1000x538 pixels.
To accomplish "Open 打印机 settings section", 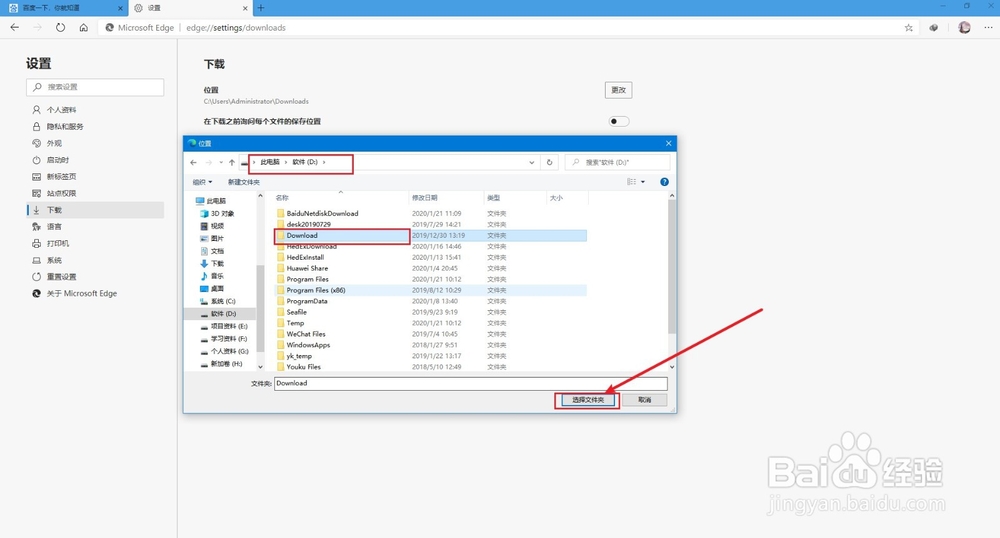I will [95, 243].
